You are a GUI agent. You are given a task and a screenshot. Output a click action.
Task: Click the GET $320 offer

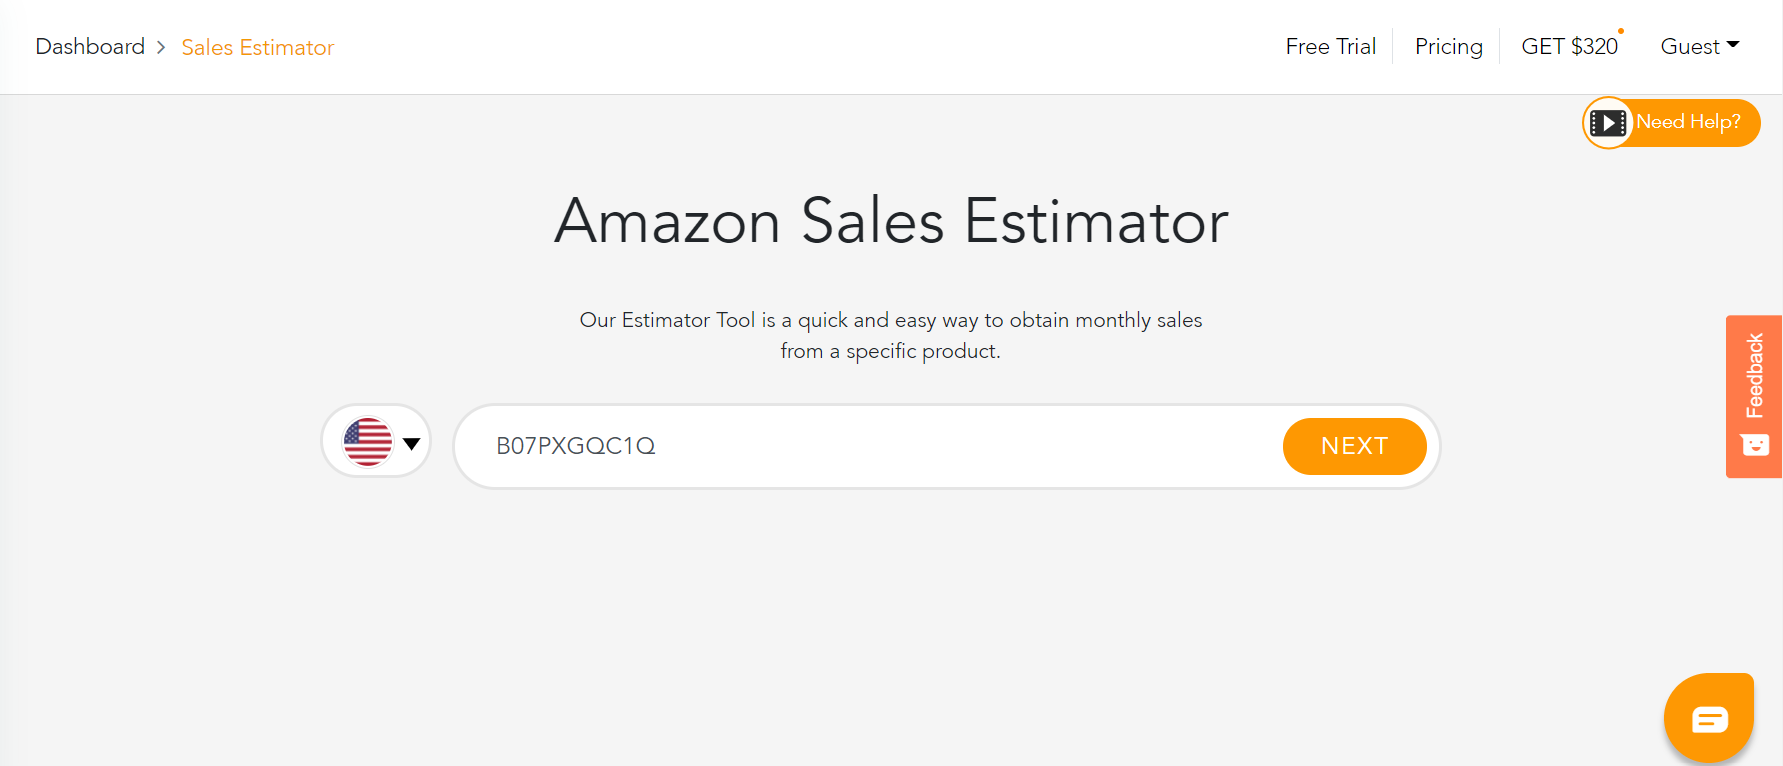(1569, 46)
